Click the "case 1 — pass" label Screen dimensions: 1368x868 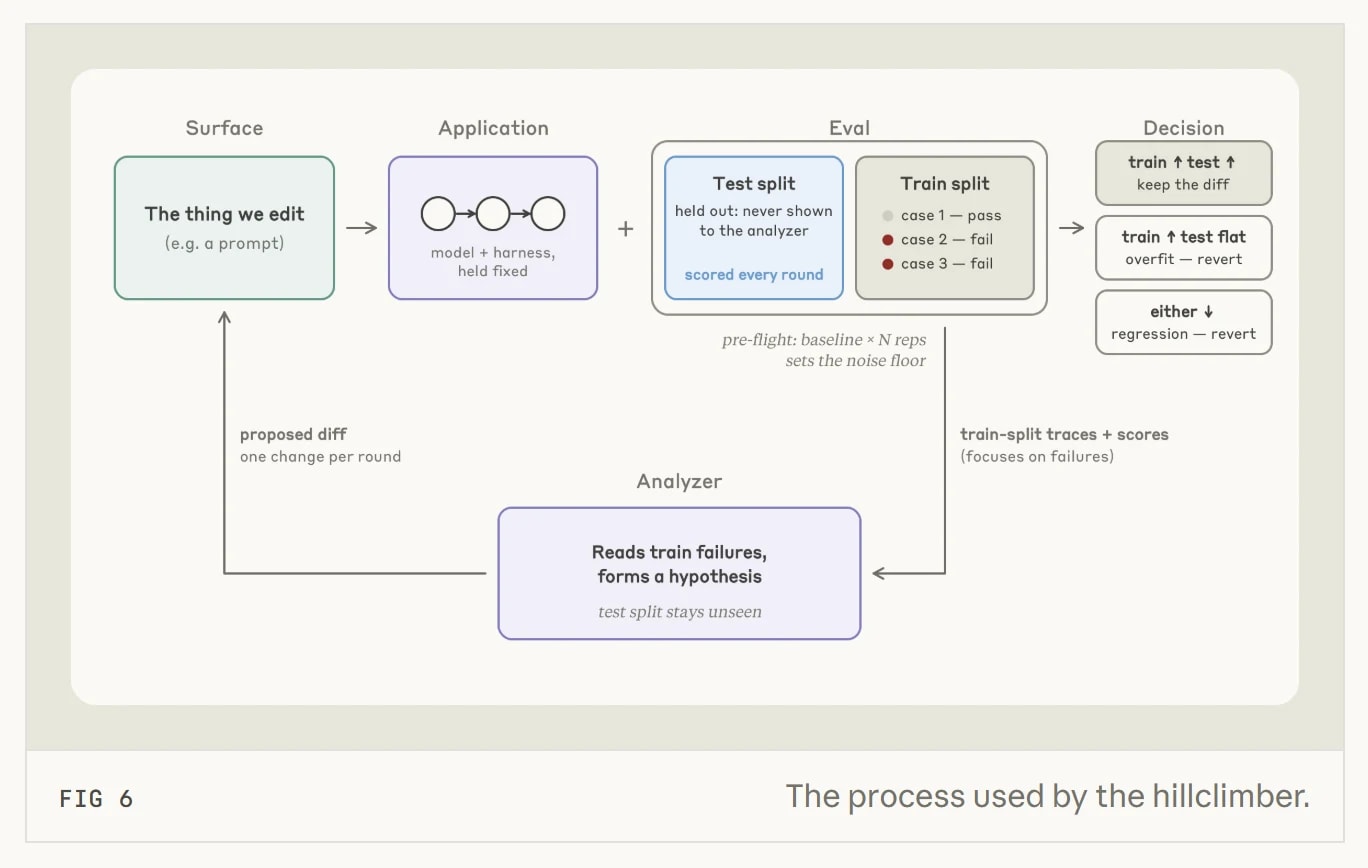951,216
